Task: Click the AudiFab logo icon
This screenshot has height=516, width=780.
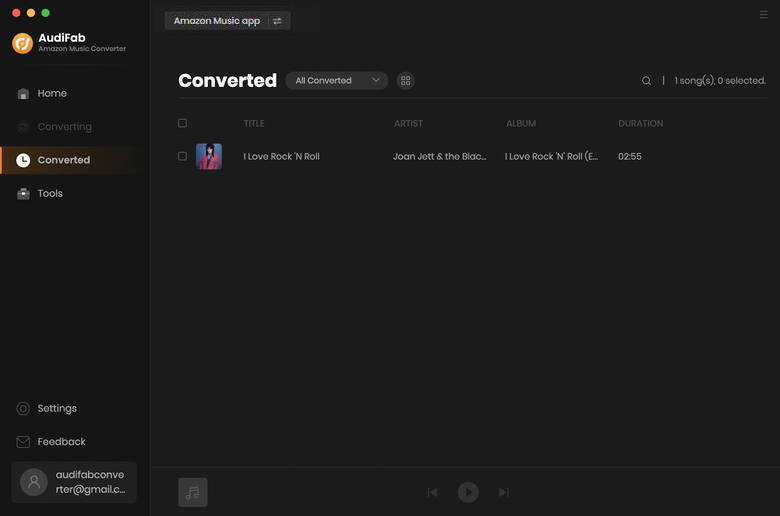Action: click(x=22, y=43)
